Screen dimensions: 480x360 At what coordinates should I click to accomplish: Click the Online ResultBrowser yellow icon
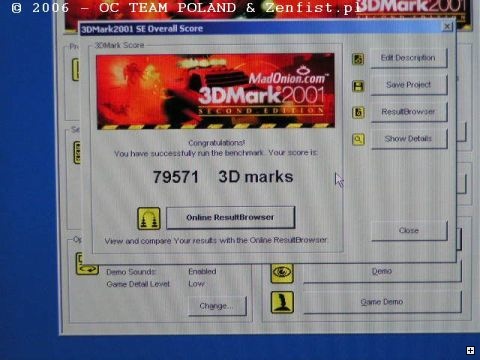(x=149, y=218)
